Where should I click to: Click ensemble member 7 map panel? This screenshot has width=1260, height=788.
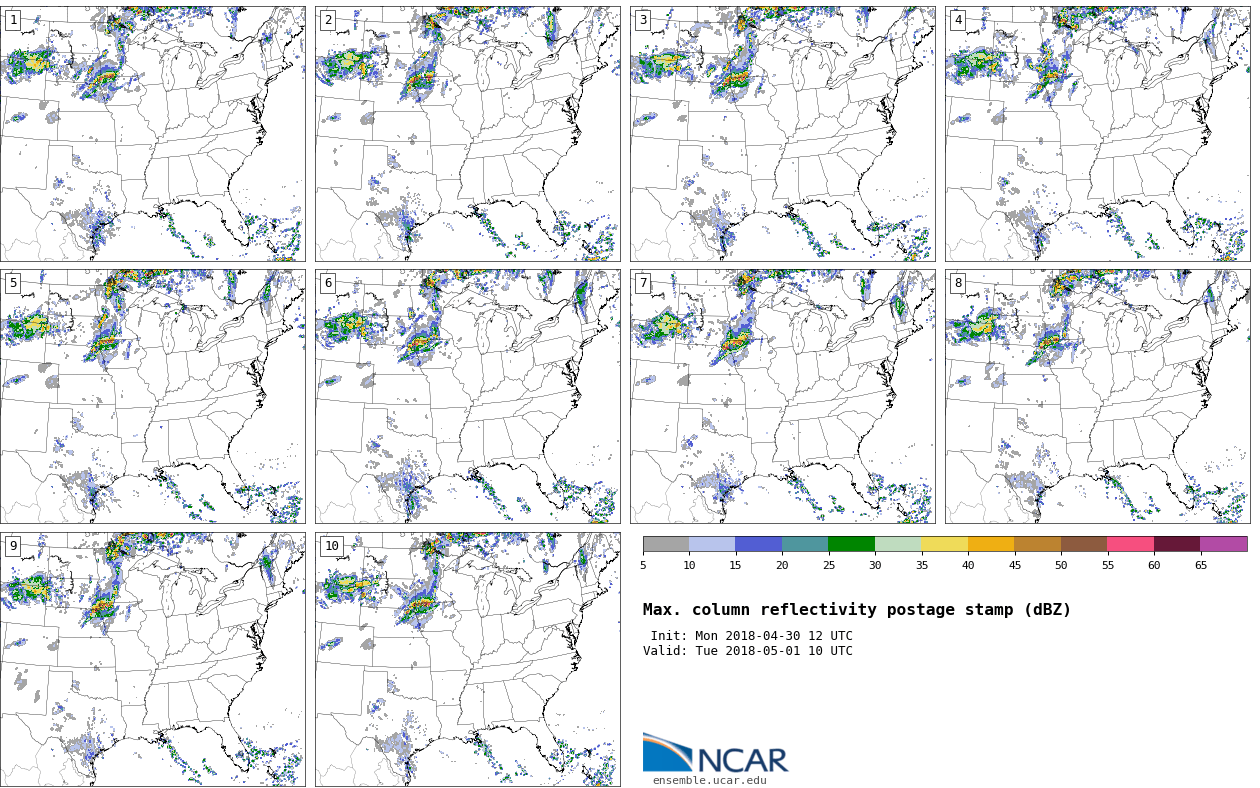pyautogui.click(x=782, y=396)
